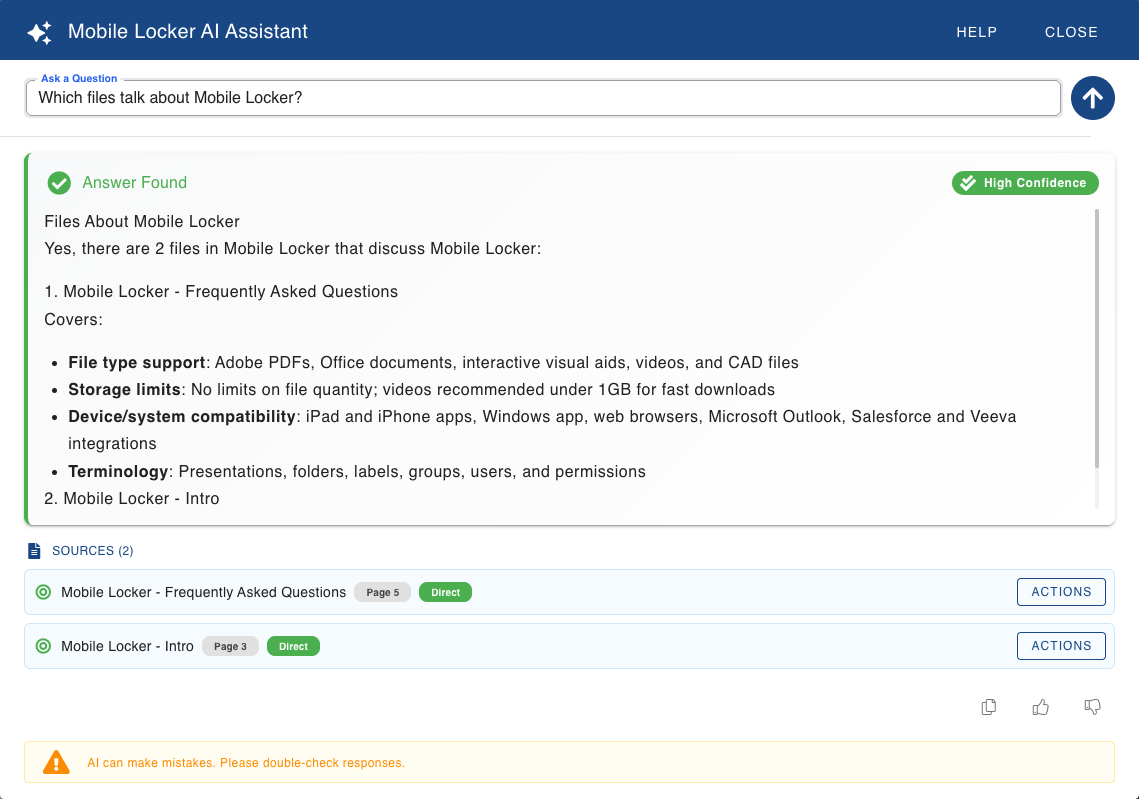
Task: Click Direct tag on Mobile Locker - Intro row
Action: point(293,646)
